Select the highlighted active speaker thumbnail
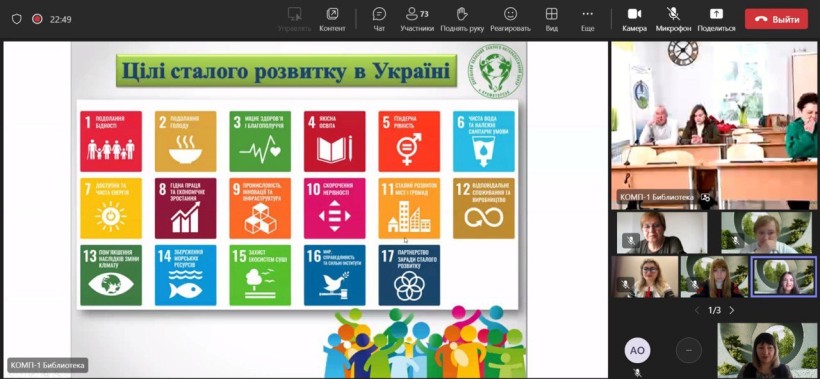Viewport: 820px width, 379px height. [783, 277]
